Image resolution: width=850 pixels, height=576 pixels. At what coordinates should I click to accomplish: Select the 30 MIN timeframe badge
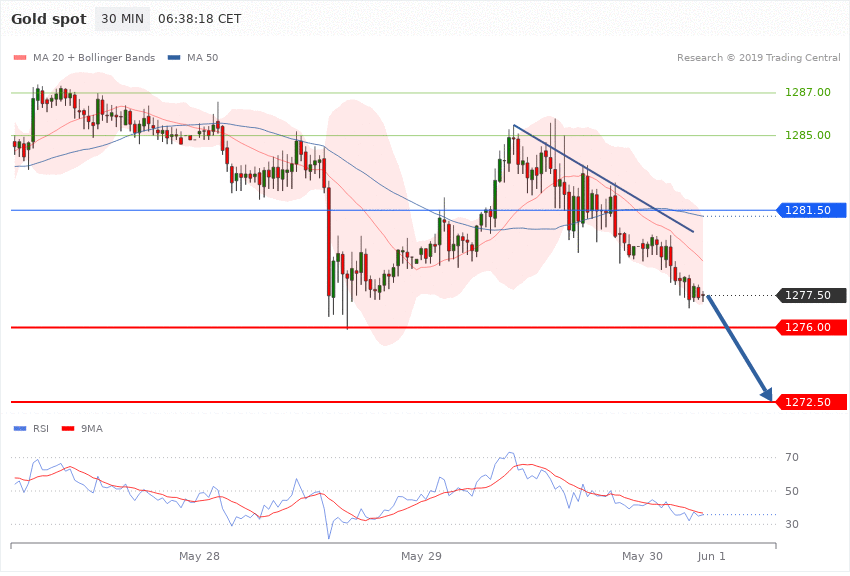click(x=123, y=19)
